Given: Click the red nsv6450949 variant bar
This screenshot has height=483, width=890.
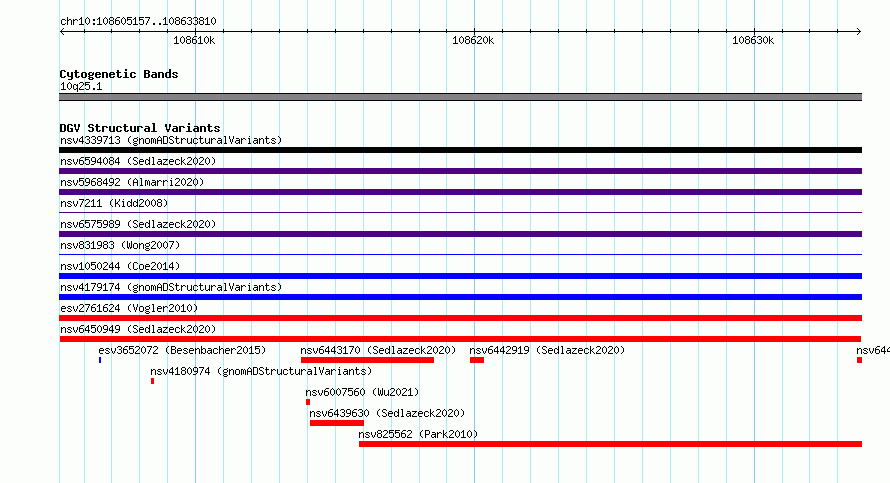Looking at the screenshot, I should (x=460, y=339).
